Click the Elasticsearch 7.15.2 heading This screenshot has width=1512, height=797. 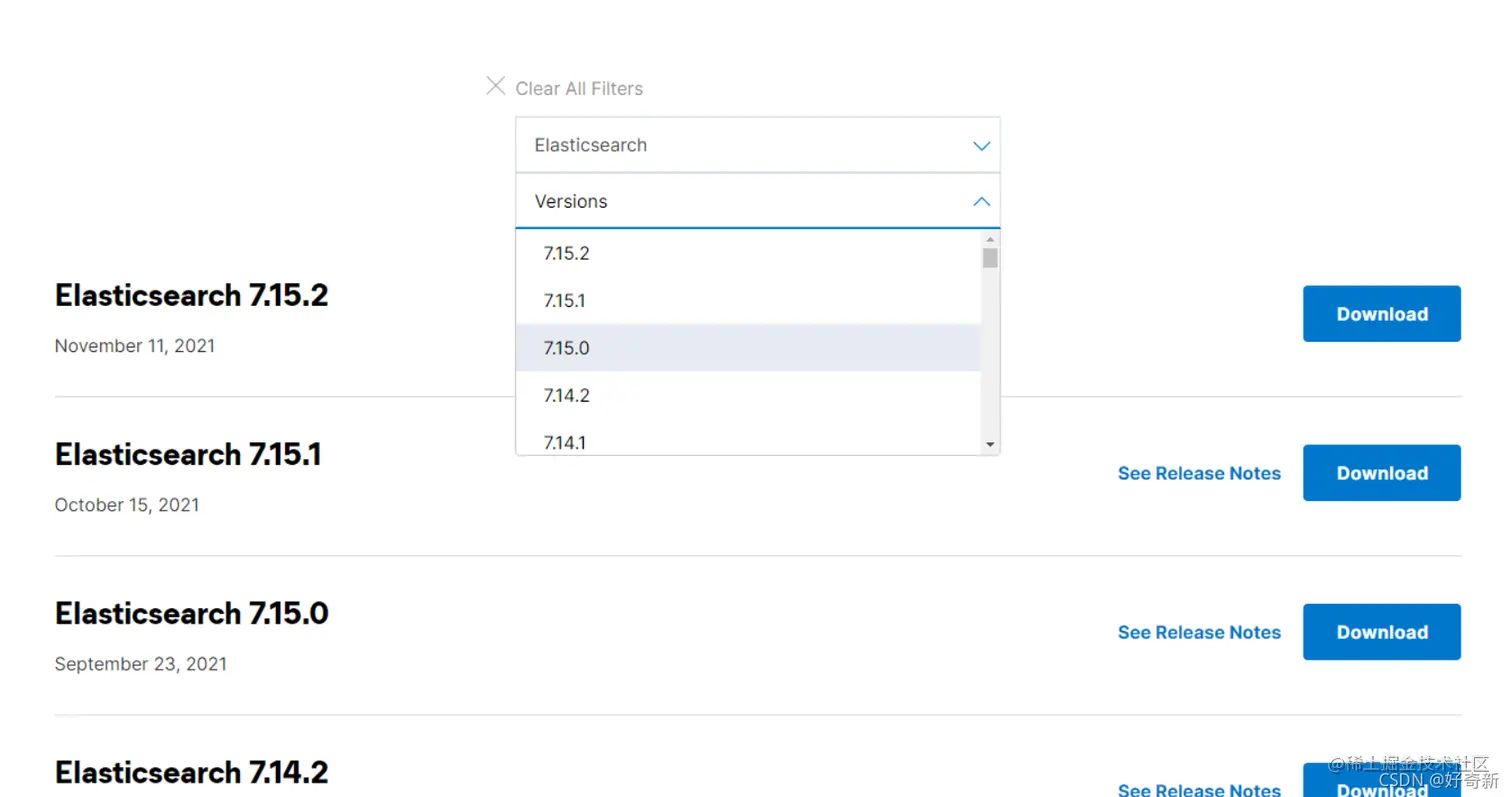191,296
